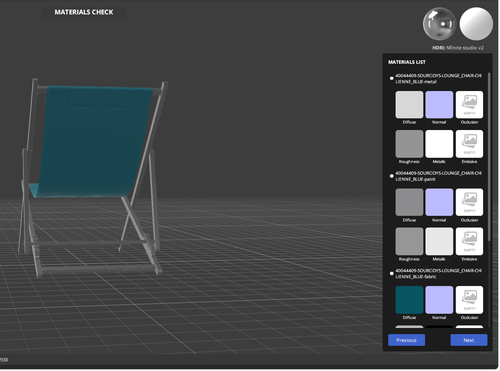Open the empty Occlusion slot of the fabric material
Screen dimensions: 500x371
tap(469, 300)
